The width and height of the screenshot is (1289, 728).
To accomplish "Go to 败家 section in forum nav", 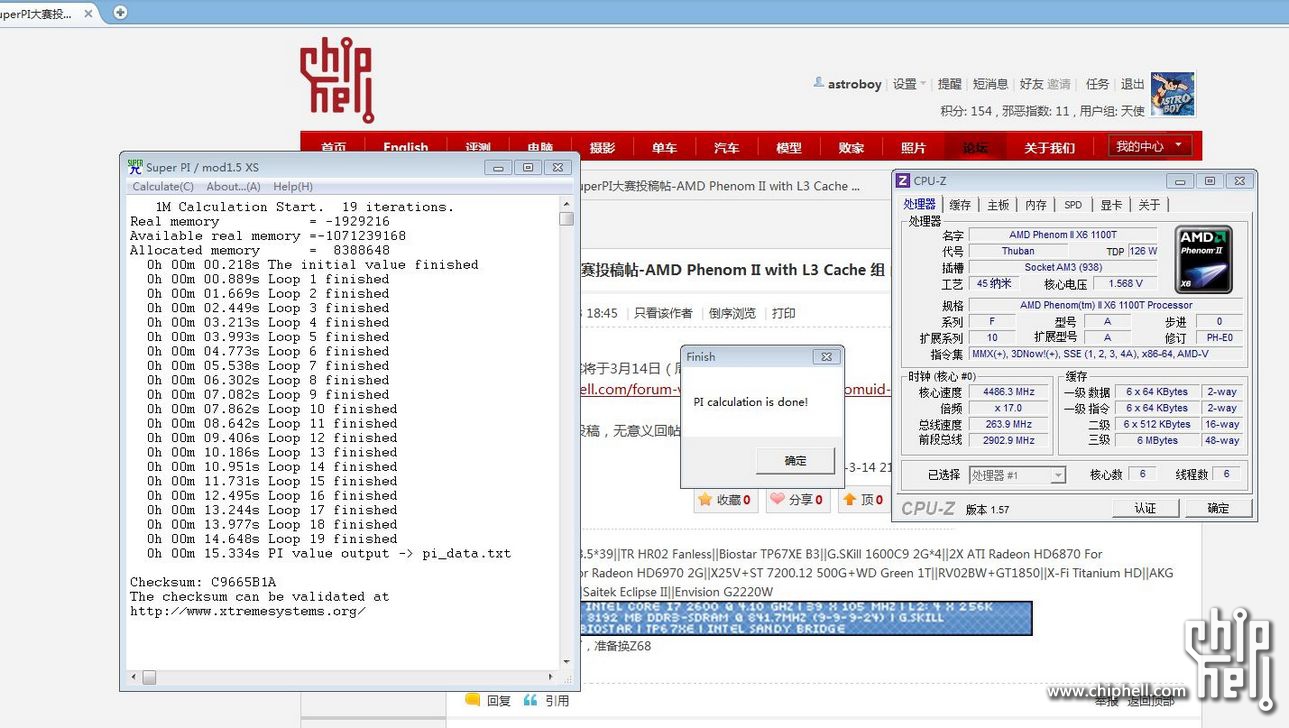I will tap(851, 148).
